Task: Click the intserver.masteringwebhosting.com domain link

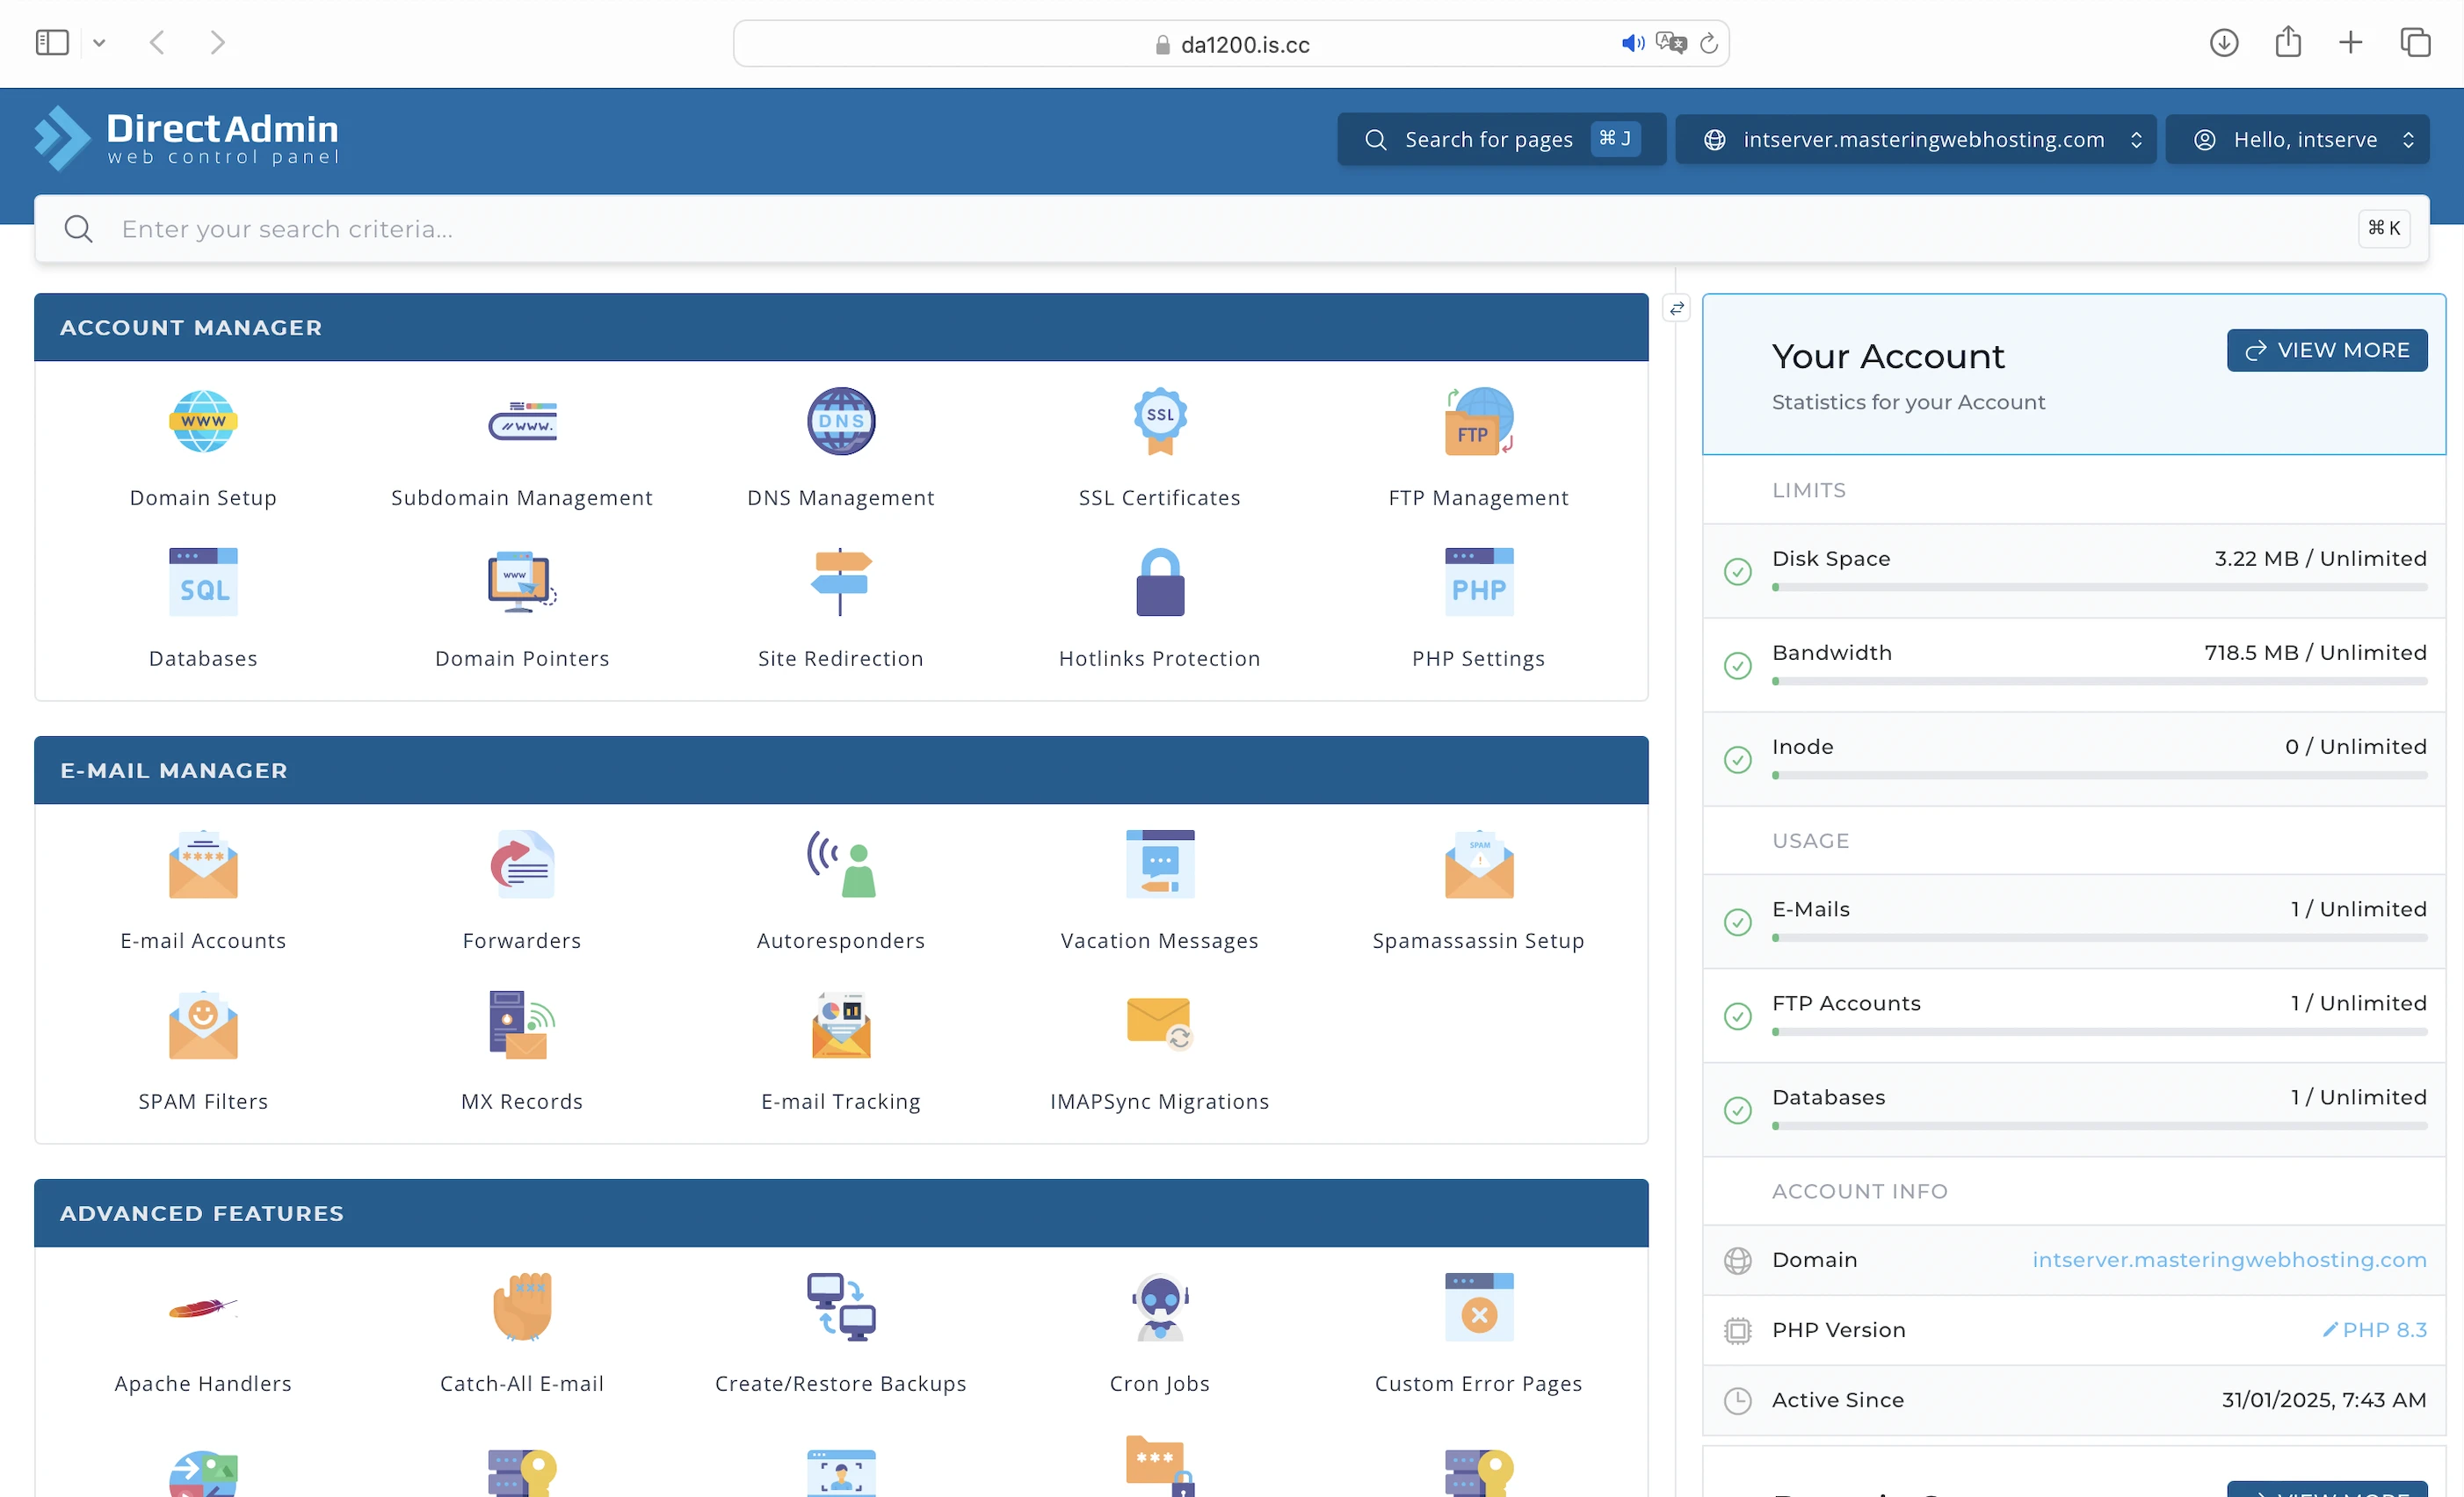Action: click(x=2228, y=1260)
